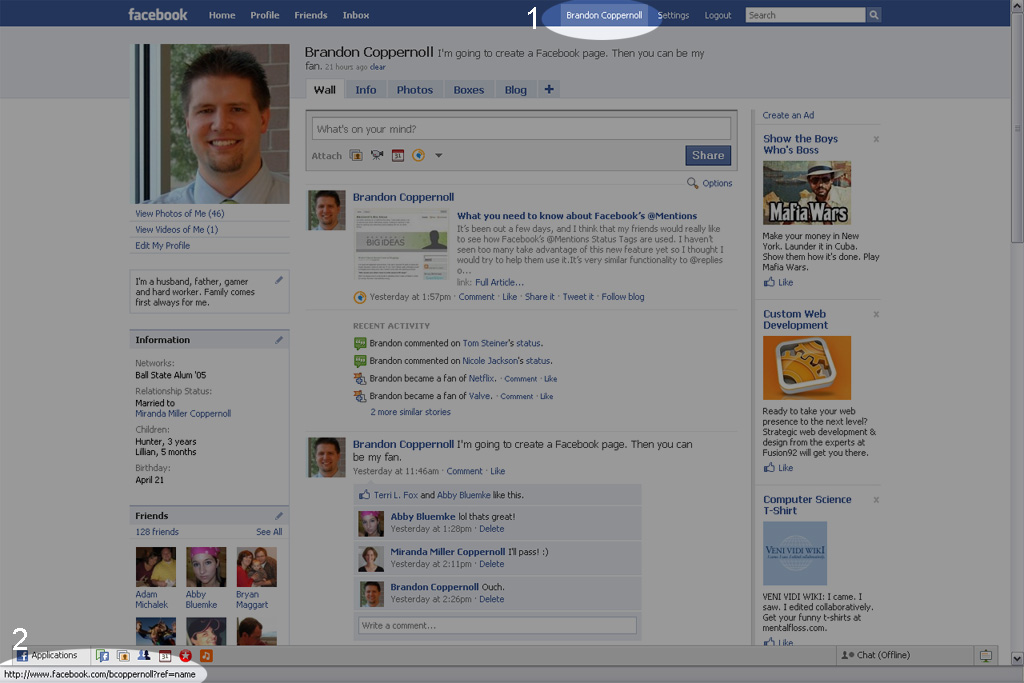Screen dimensions: 1024x683
Task: Edit the Friends box with pencil icon
Action: [279, 515]
